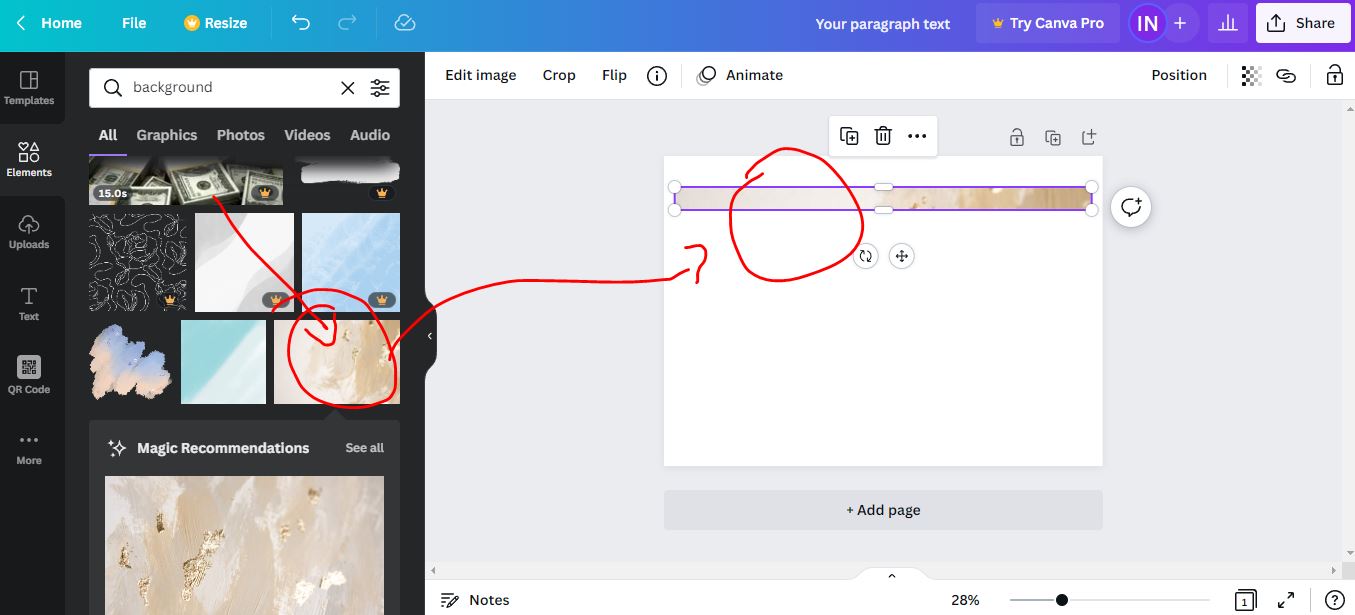Click the Undo arrow

(x=300, y=22)
